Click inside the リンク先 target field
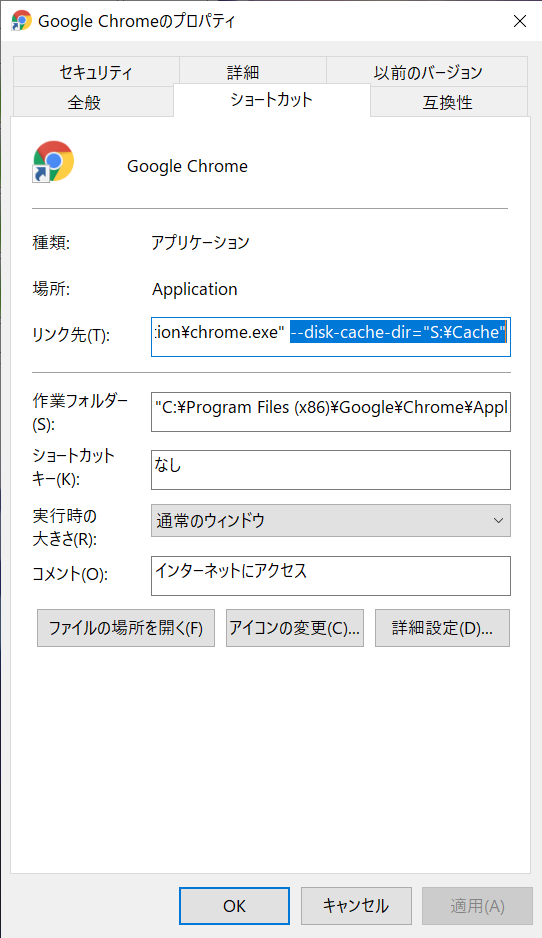Viewport: 542px width, 938px height. tap(331, 337)
